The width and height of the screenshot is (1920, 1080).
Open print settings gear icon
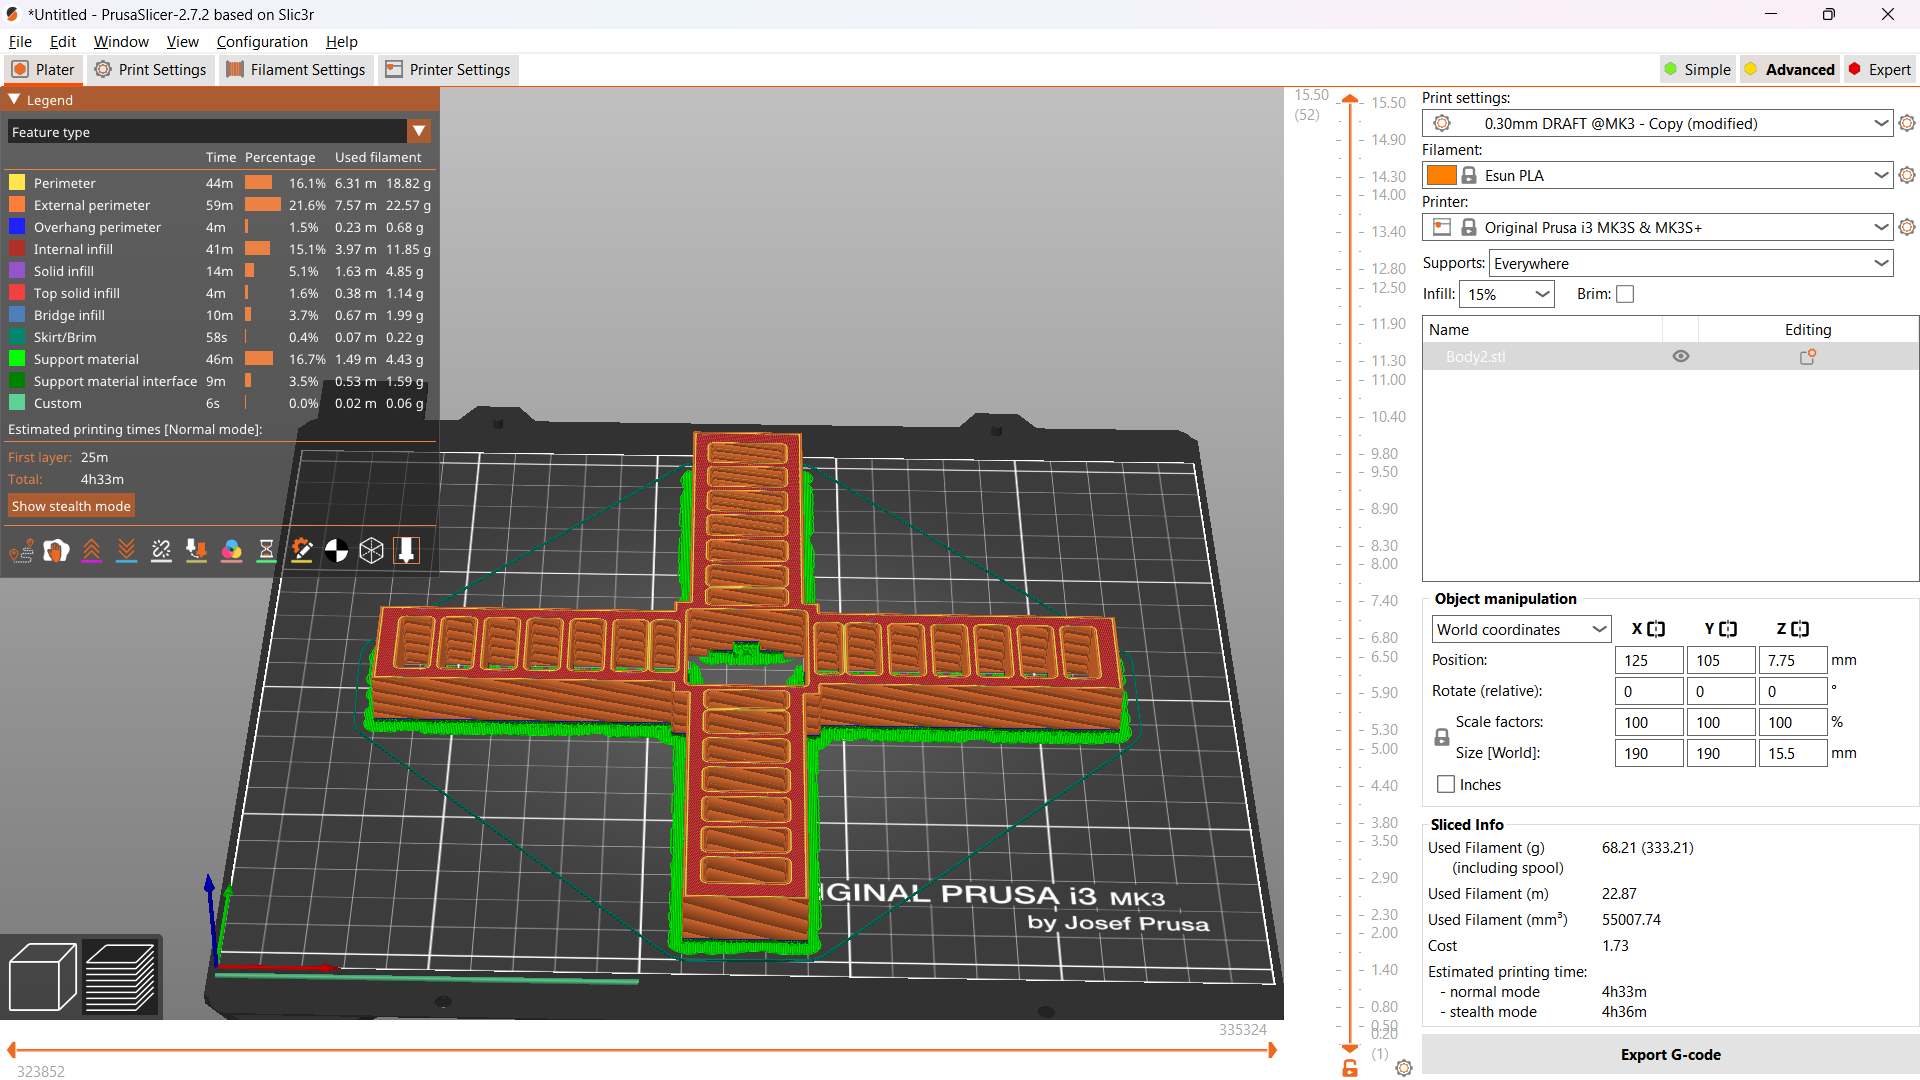coord(1906,123)
